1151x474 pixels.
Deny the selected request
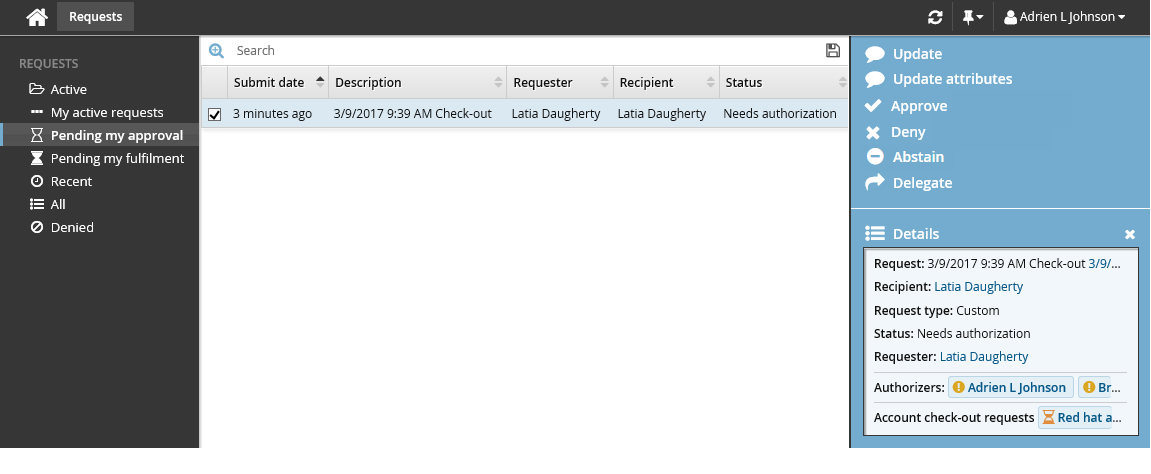pos(908,132)
